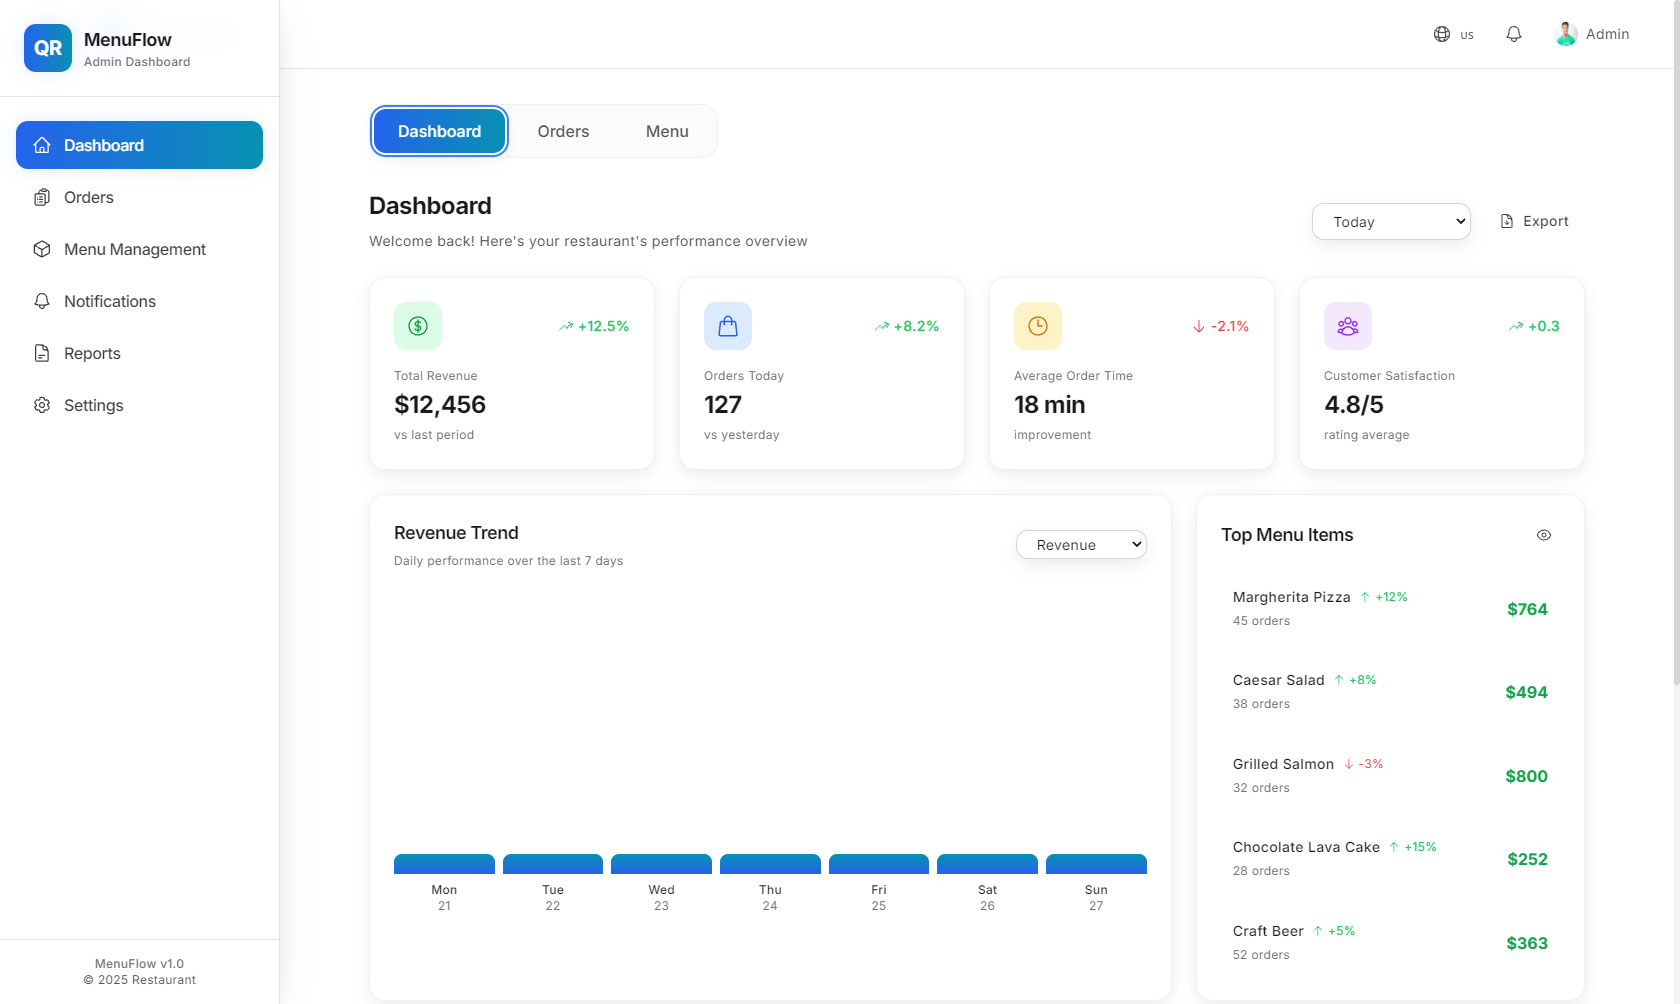Select the Wed 23 revenue bar

pos(661,864)
